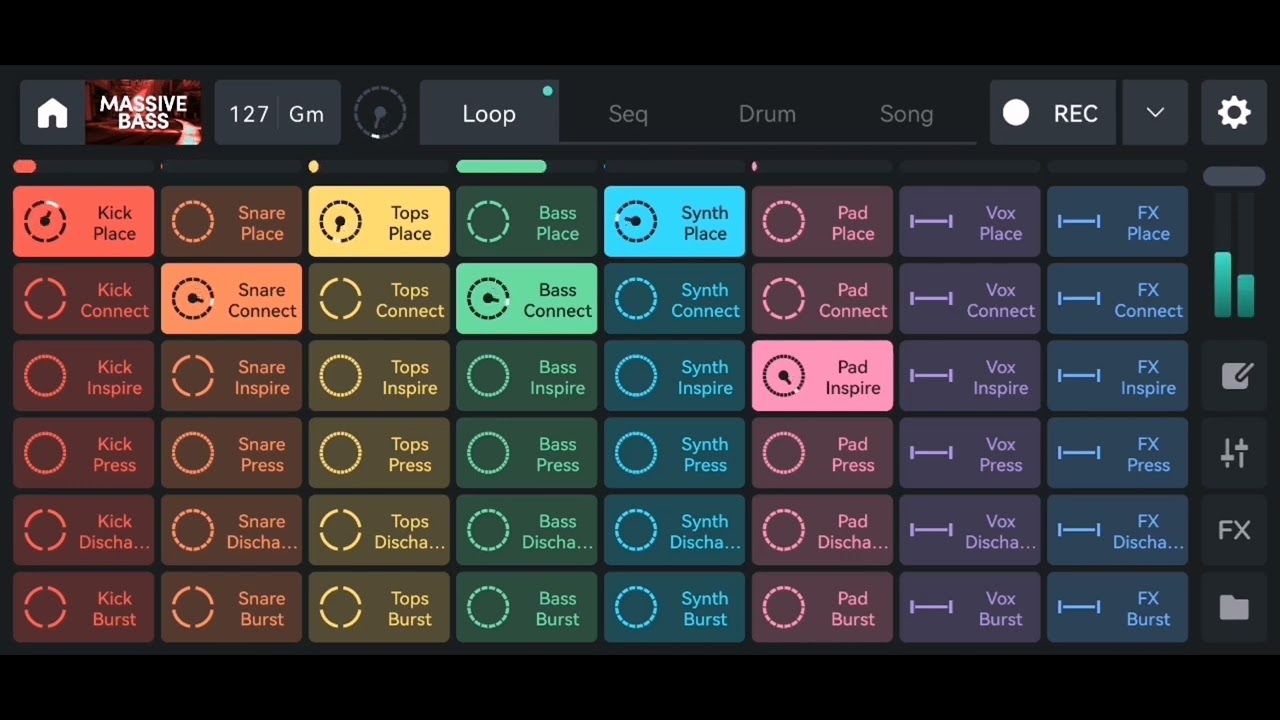Go to the home screen icon
Image resolution: width=1280 pixels, height=720 pixels.
(53, 113)
